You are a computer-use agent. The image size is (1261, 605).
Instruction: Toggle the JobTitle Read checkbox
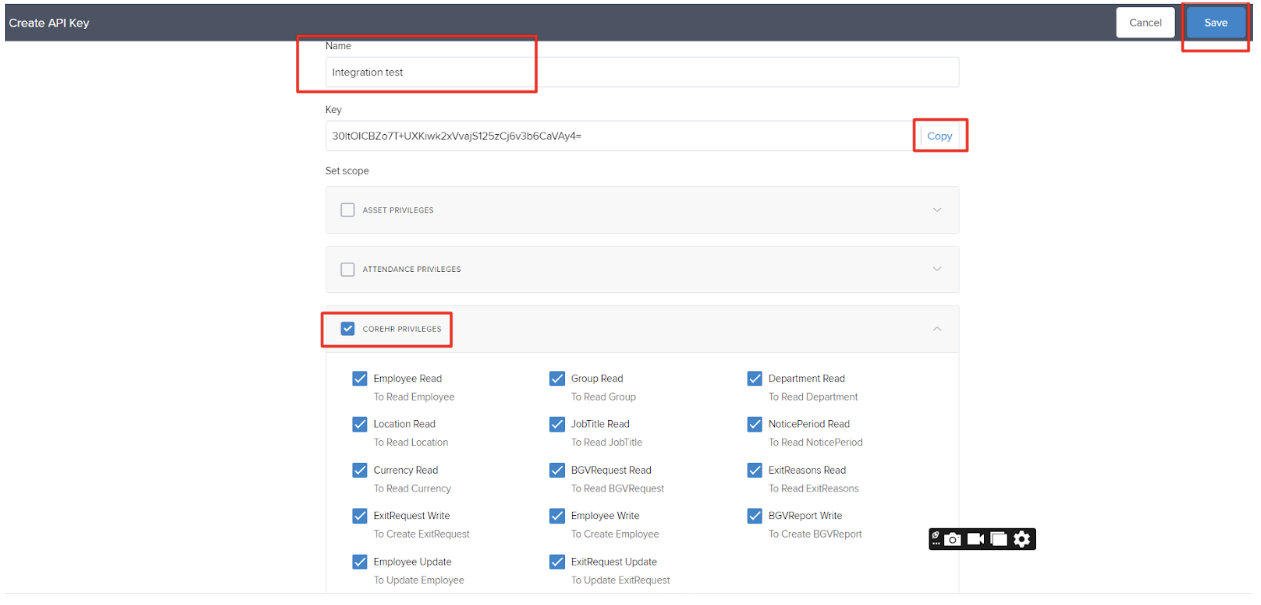[x=557, y=424]
